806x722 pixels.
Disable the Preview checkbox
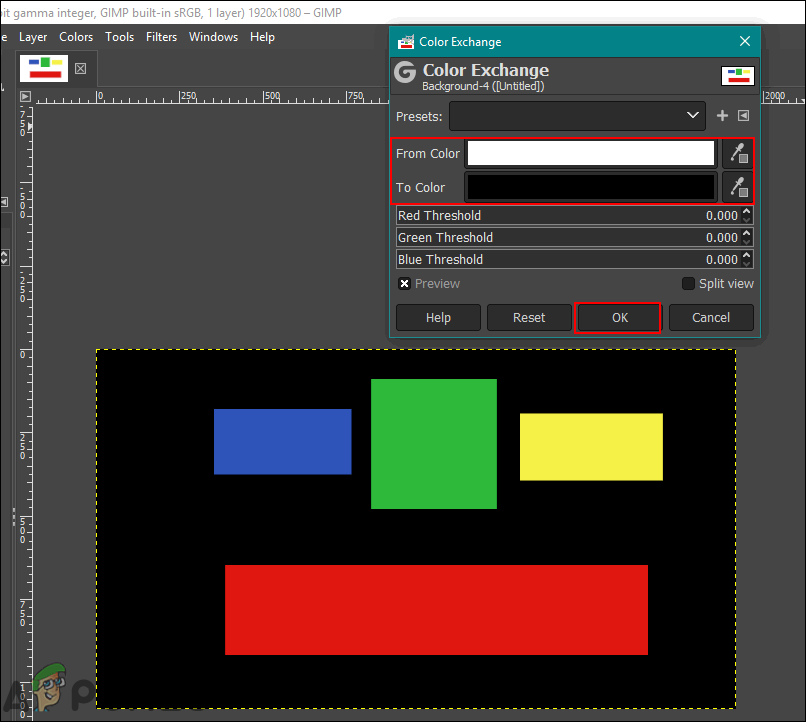[x=404, y=283]
